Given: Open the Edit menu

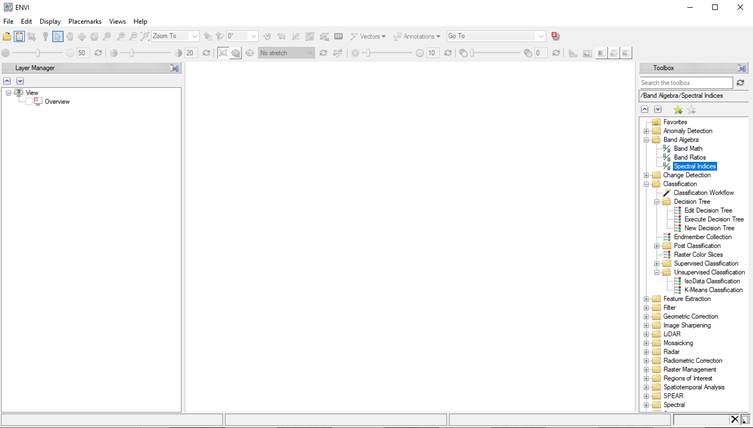Looking at the screenshot, I should 26,22.
